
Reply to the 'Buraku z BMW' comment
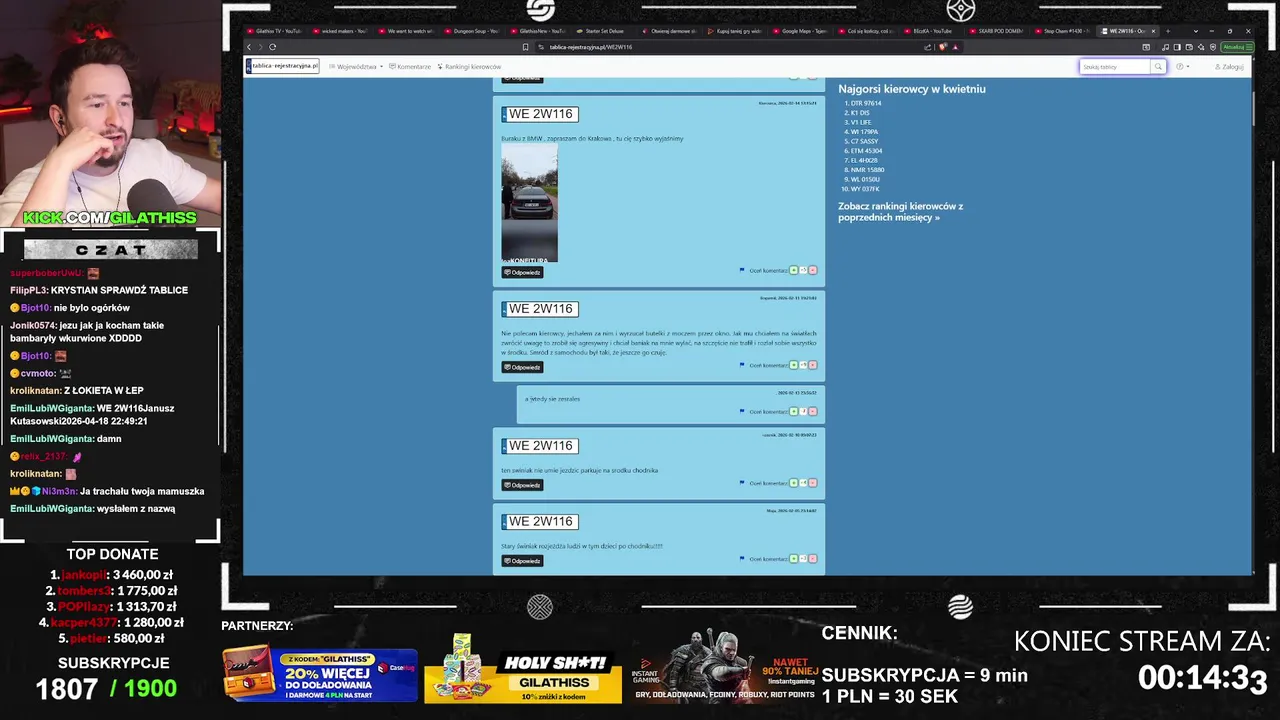[522, 272]
